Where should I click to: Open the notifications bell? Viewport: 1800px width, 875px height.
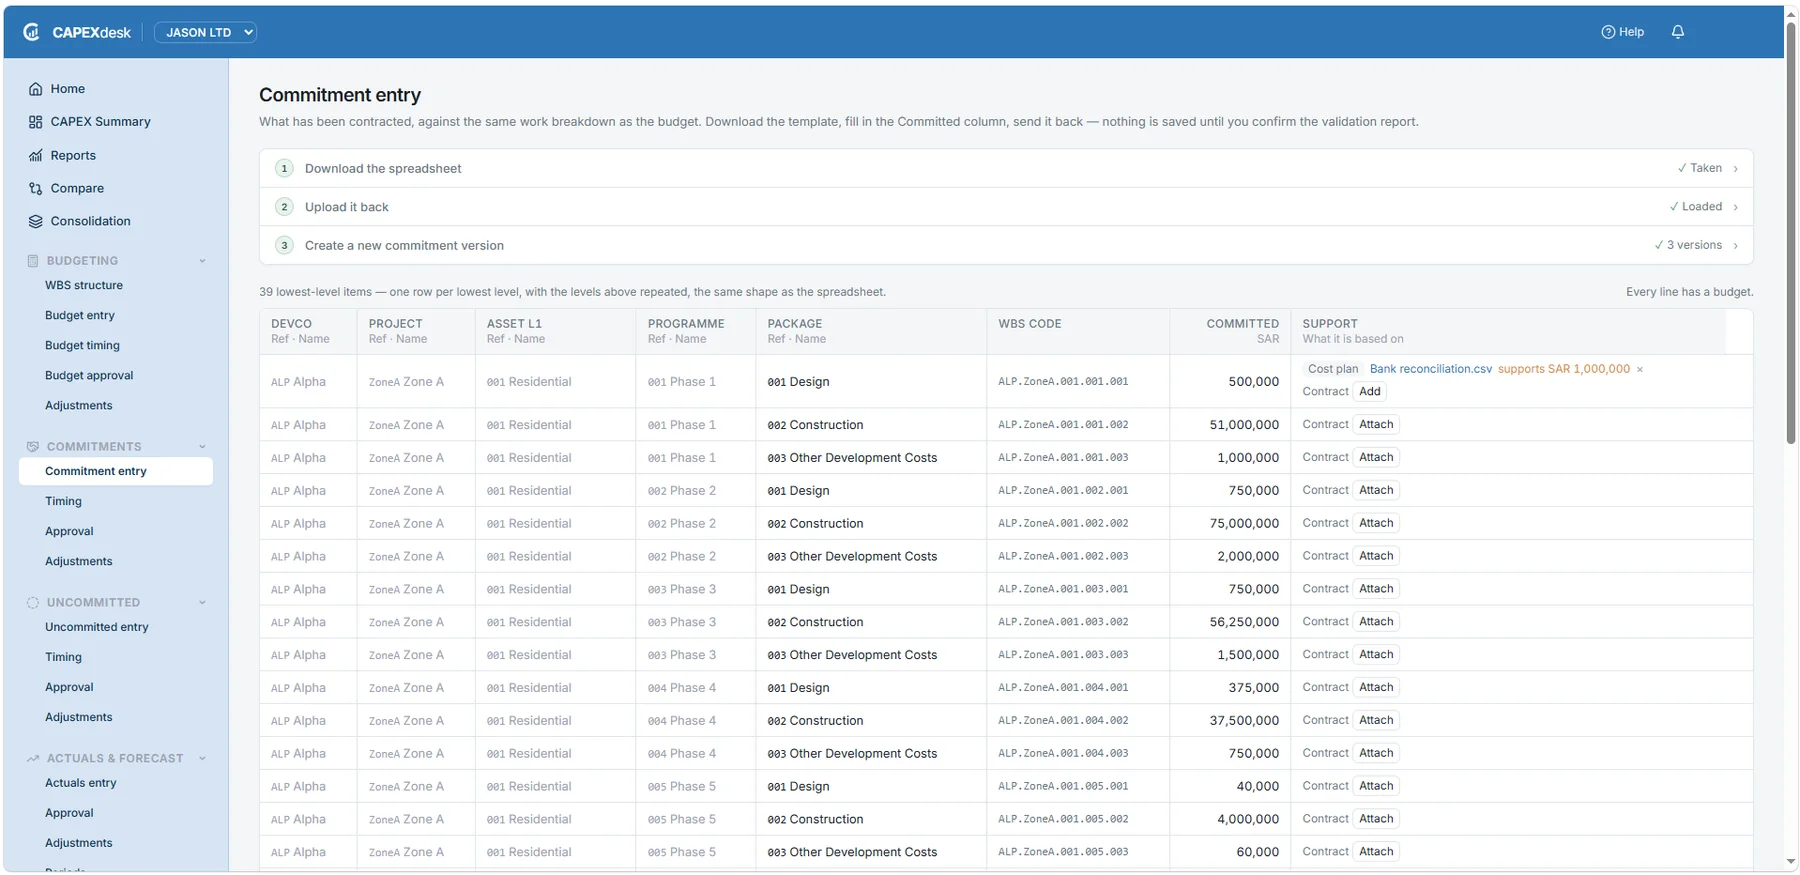[x=1678, y=32]
